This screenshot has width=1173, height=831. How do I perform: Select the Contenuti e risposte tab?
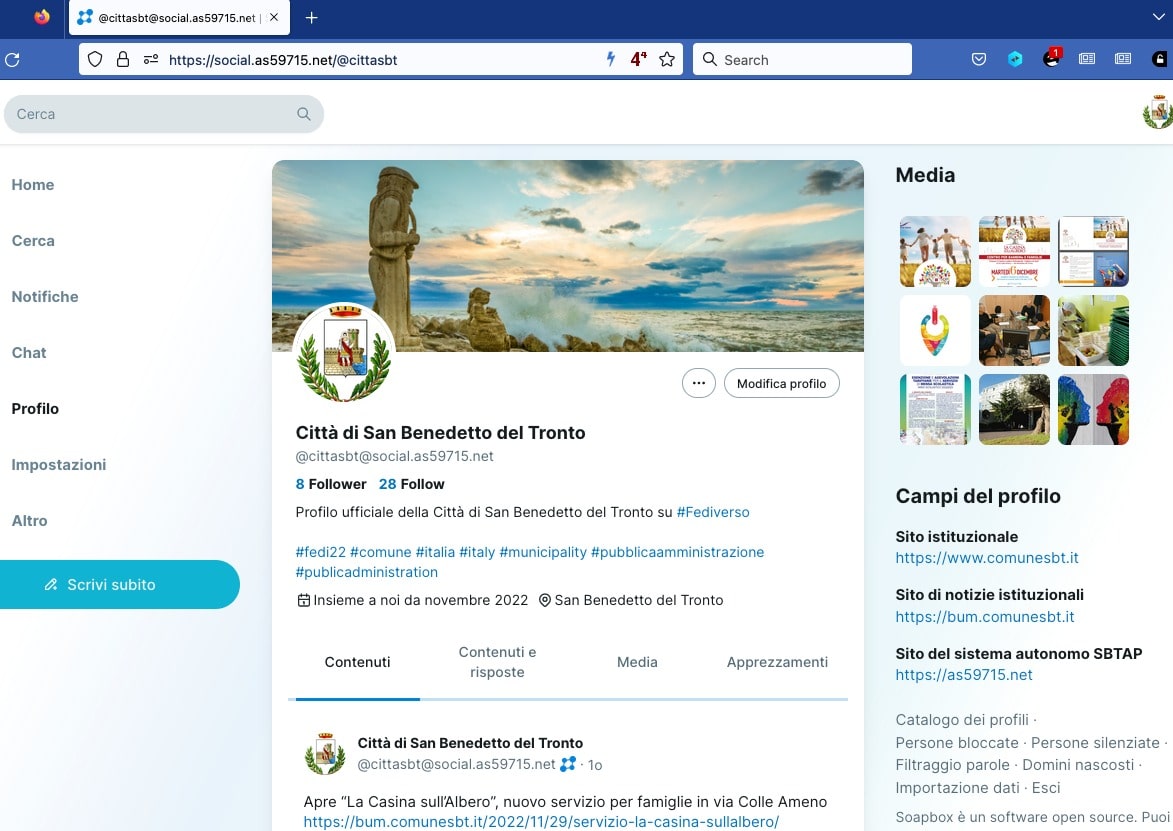(497, 662)
